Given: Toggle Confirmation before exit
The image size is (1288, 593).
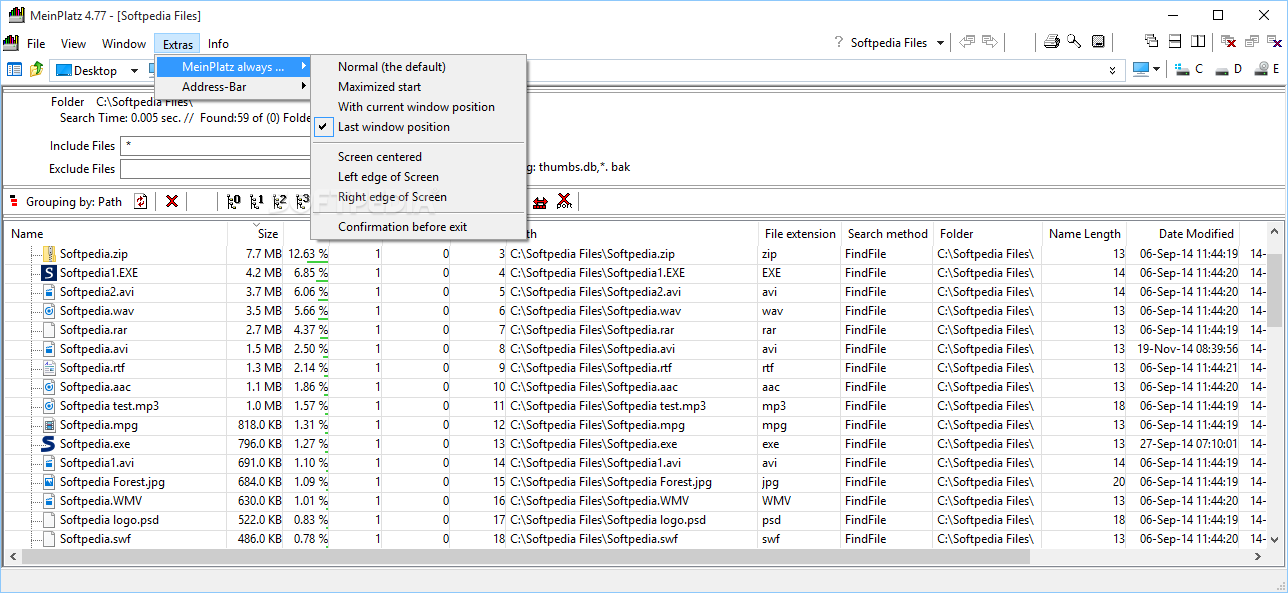Looking at the screenshot, I should click(418, 227).
